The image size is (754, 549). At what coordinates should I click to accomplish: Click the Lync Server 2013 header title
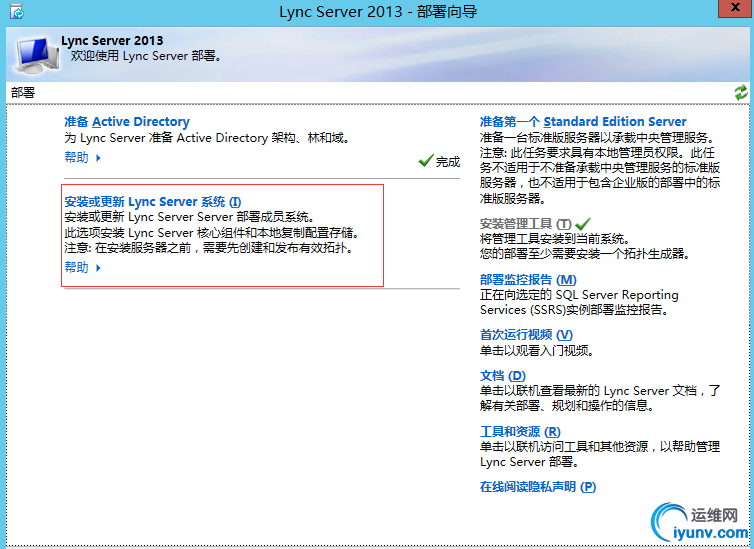[112, 41]
